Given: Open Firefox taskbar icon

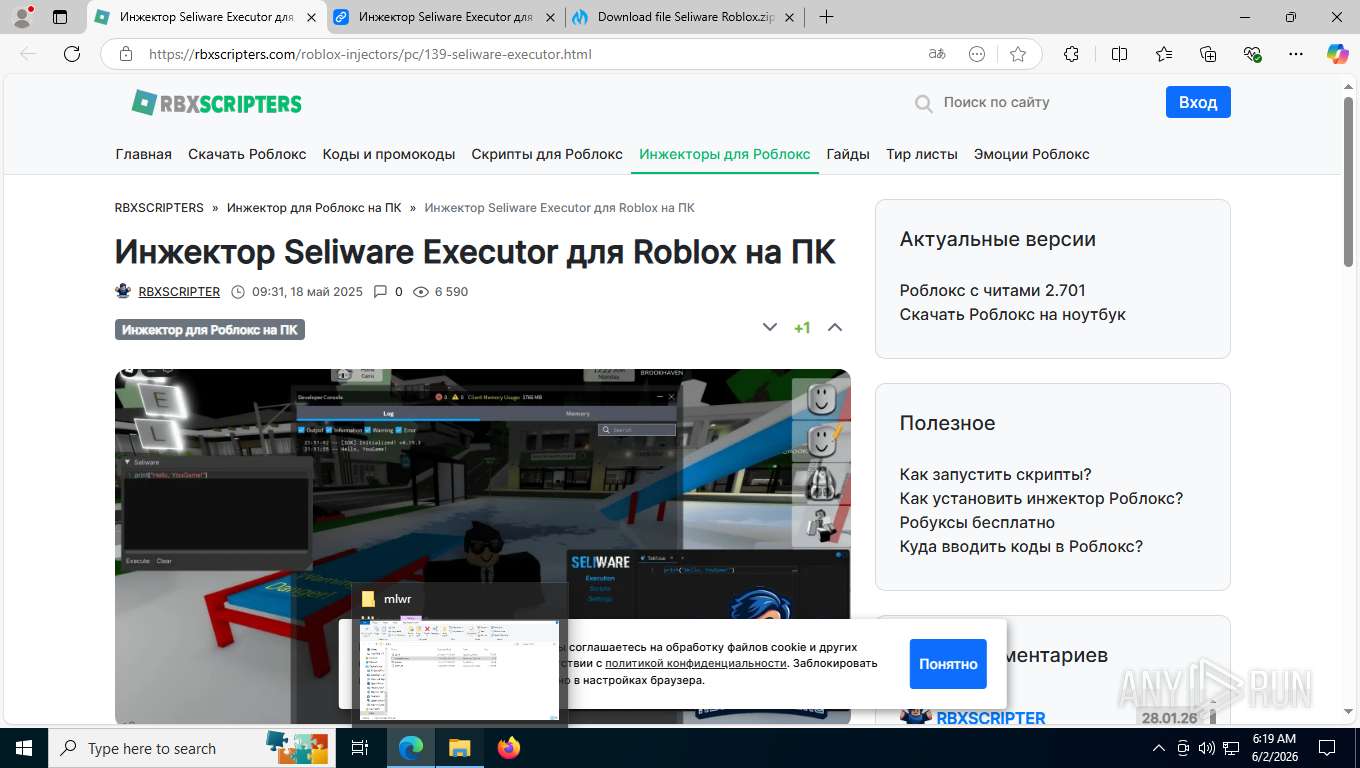Looking at the screenshot, I should coord(509,748).
